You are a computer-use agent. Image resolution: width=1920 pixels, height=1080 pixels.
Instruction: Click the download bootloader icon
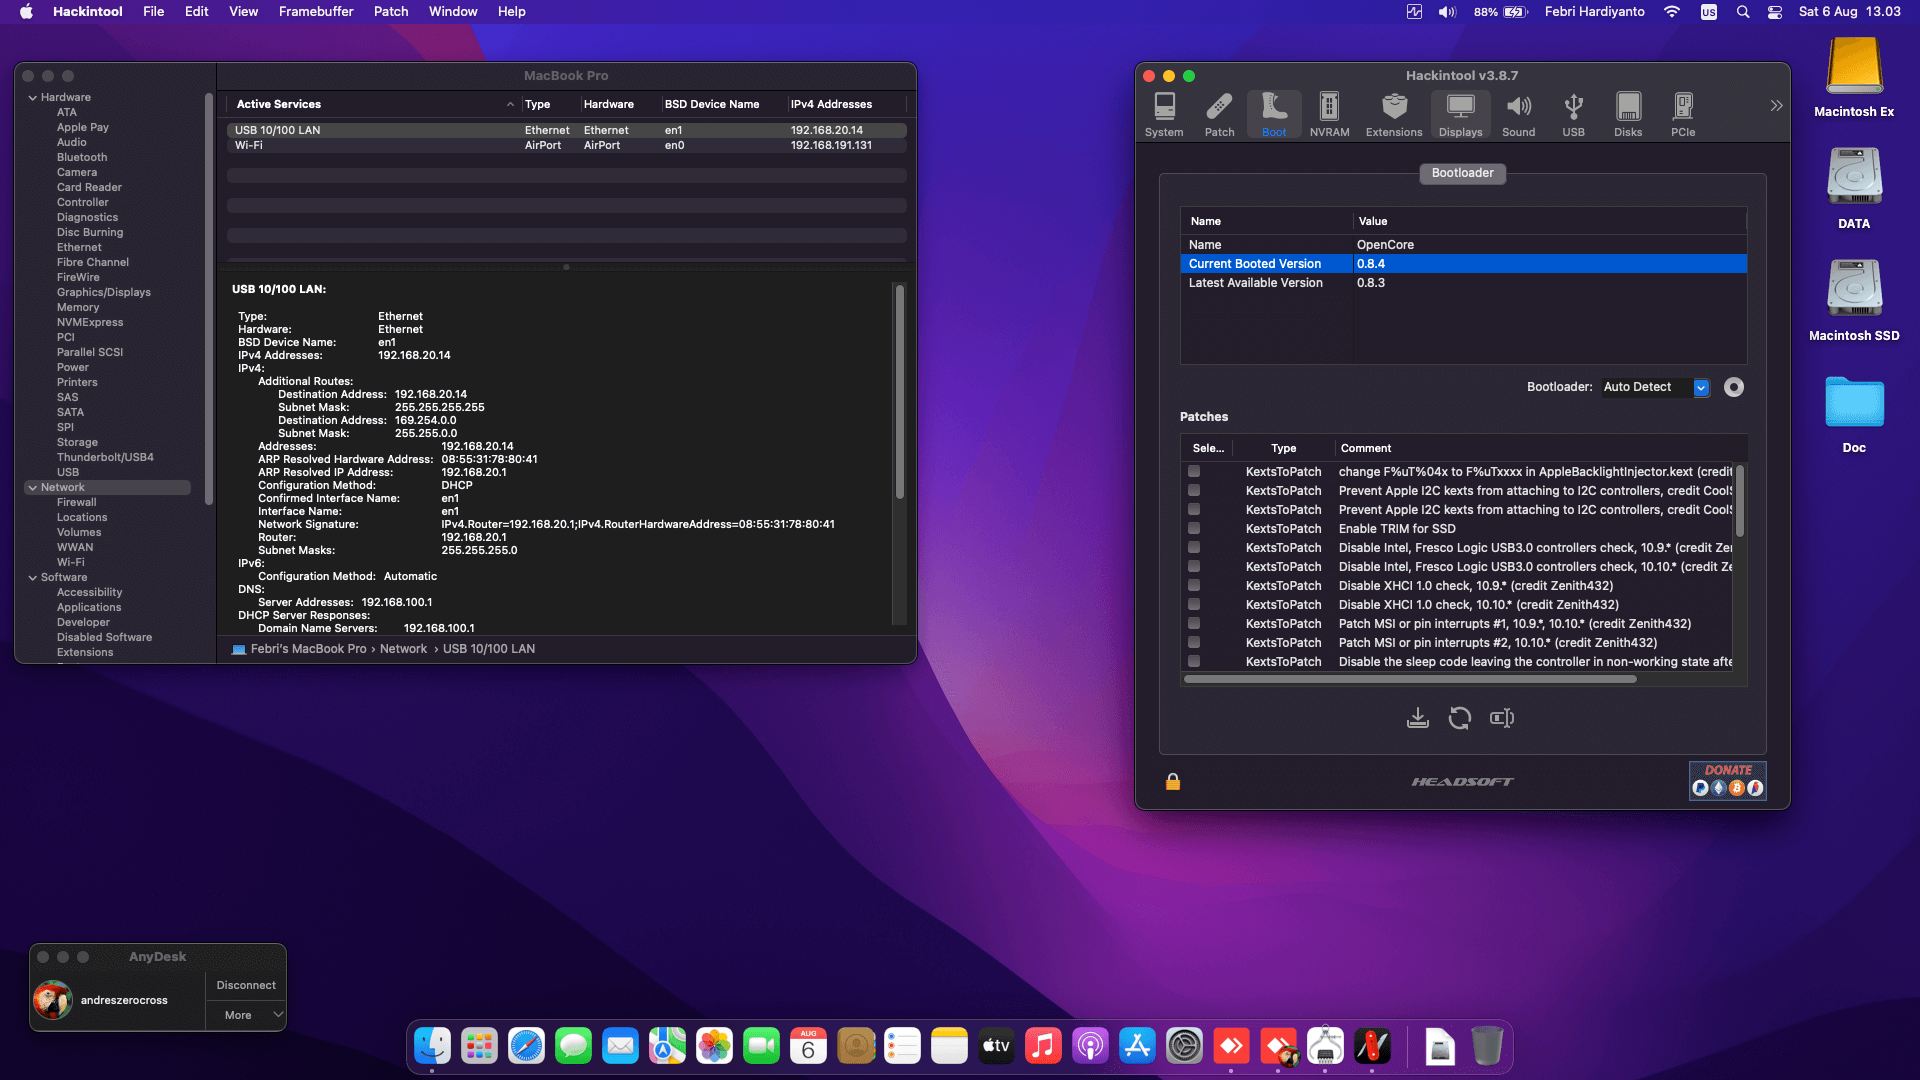[1417, 718]
